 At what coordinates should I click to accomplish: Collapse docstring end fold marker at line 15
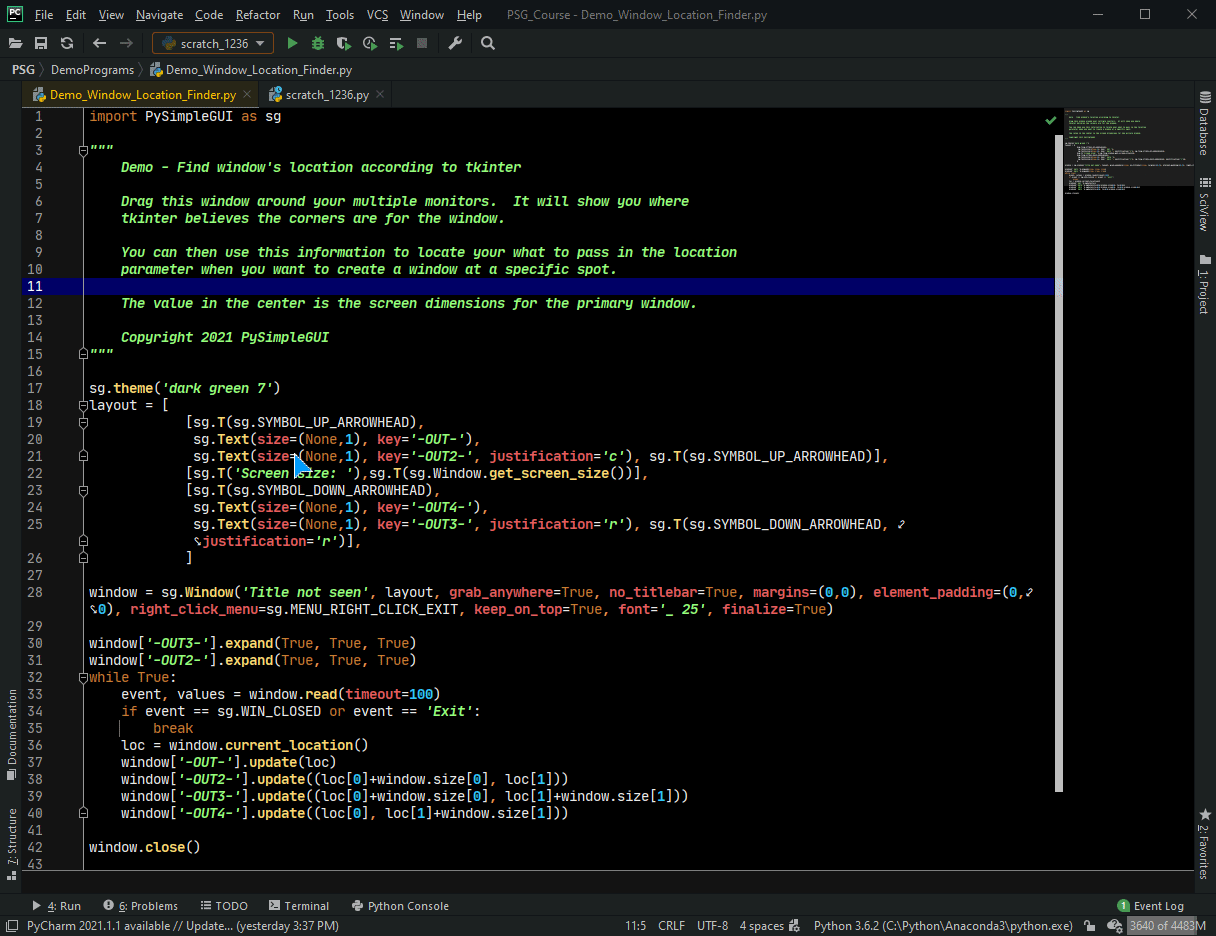[84, 354]
